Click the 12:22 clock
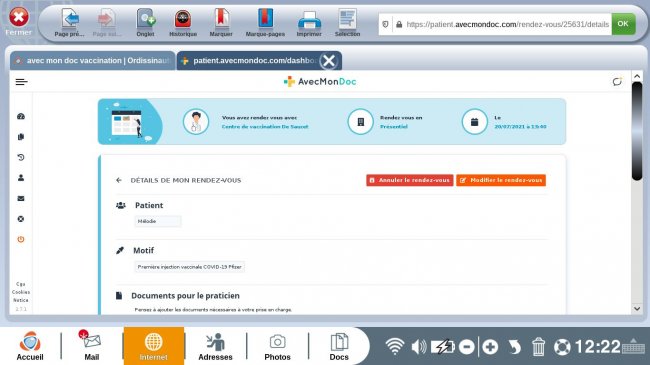This screenshot has width=650, height=365. pyautogui.click(x=597, y=346)
